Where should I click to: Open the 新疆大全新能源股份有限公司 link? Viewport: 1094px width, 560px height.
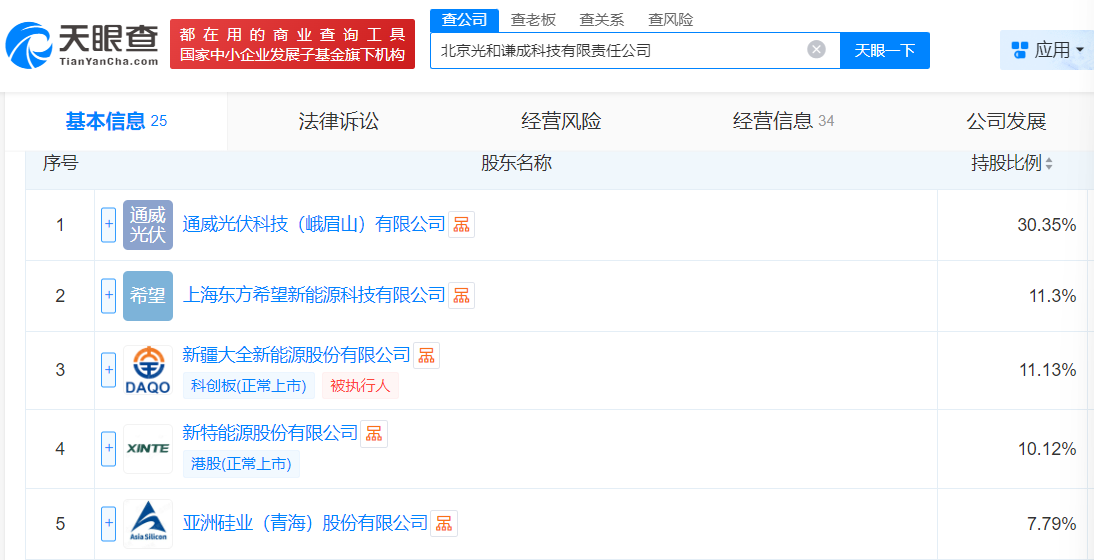296,355
